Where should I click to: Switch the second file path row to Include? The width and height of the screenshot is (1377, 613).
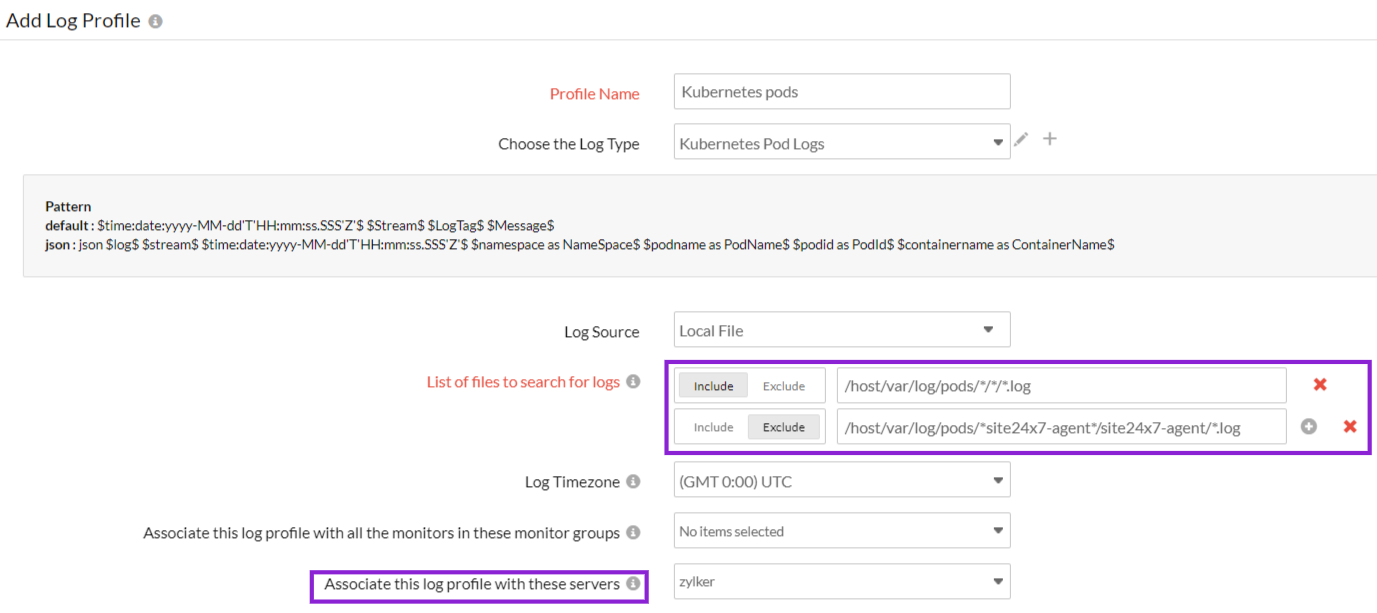[x=713, y=426]
